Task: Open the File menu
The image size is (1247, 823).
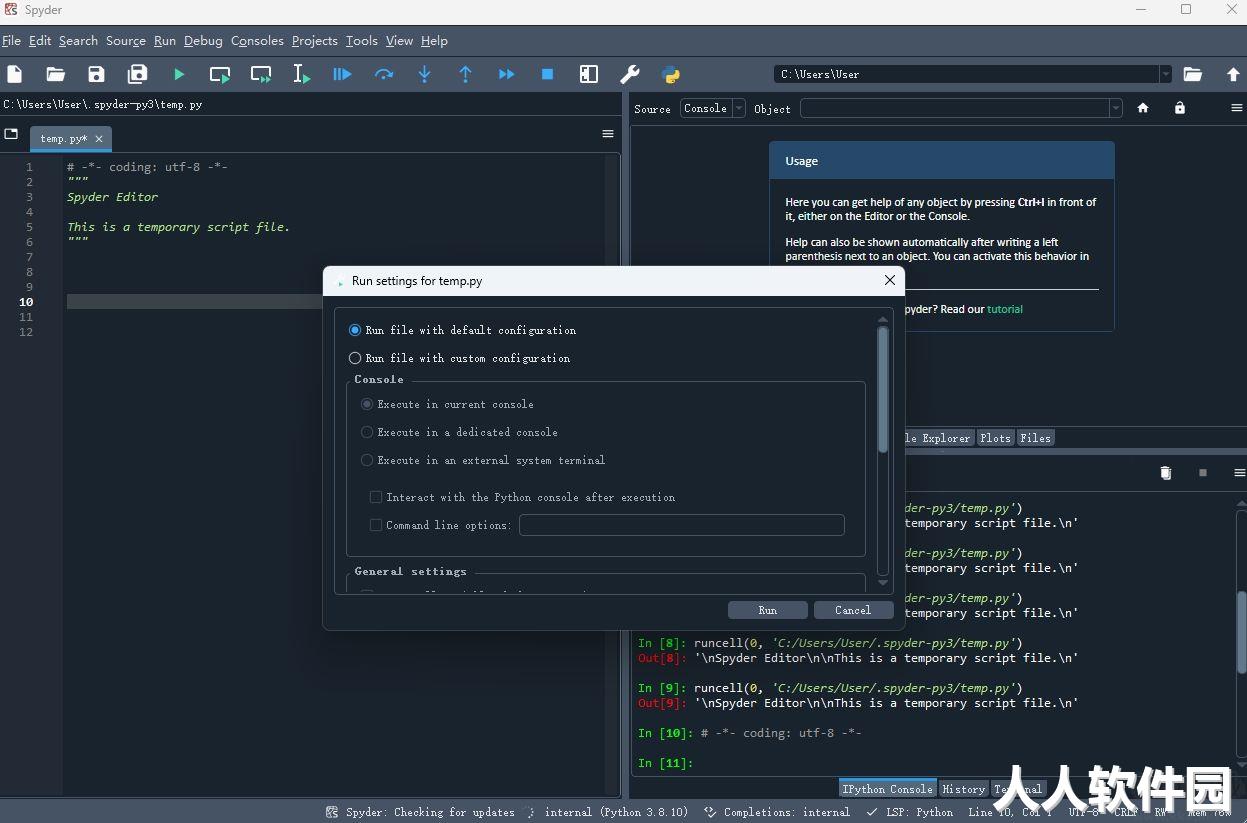Action: tap(11, 41)
